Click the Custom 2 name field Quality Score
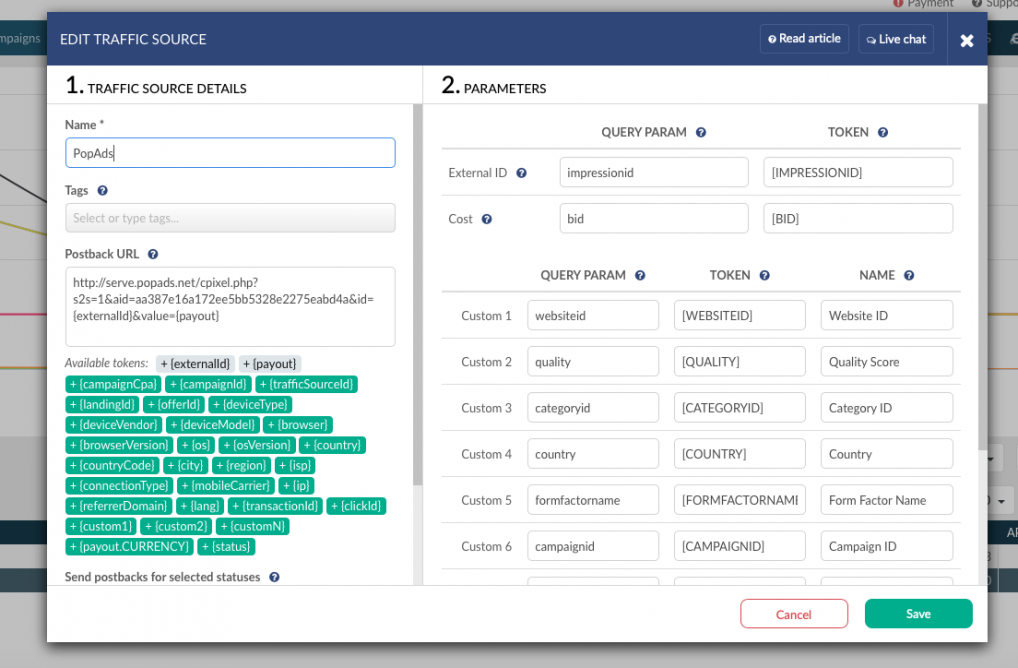1018x668 pixels. [x=886, y=362]
